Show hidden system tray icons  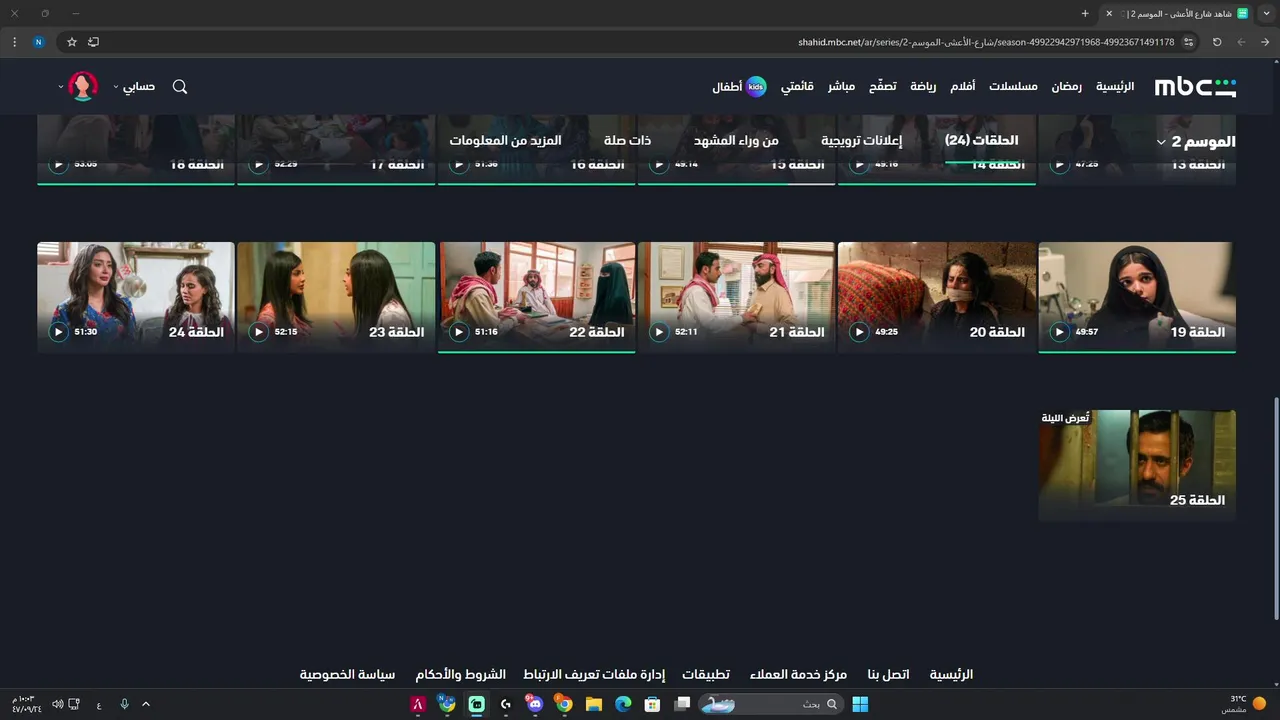coord(146,704)
